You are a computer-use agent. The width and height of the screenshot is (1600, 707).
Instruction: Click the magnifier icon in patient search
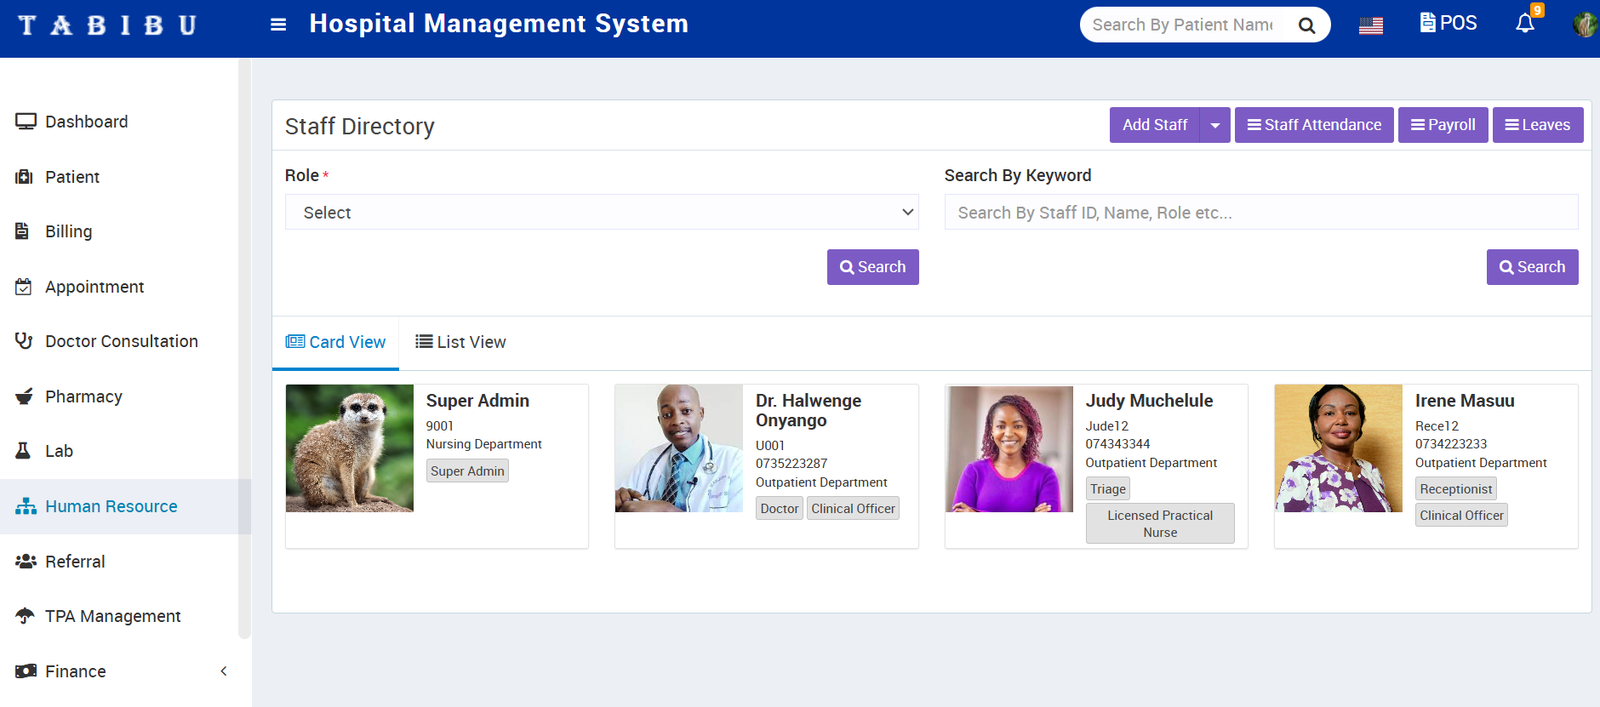[1306, 25]
